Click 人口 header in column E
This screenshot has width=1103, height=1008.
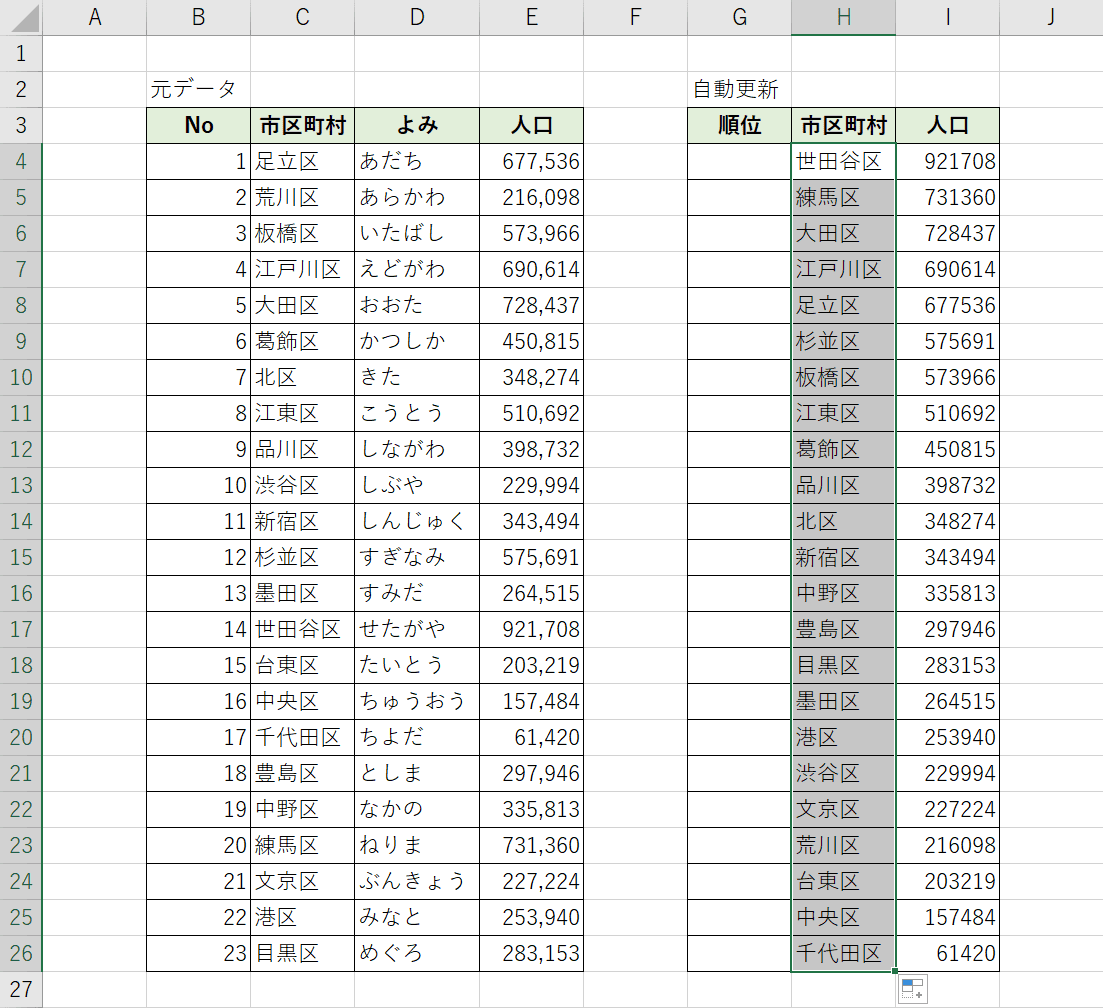pos(532,125)
